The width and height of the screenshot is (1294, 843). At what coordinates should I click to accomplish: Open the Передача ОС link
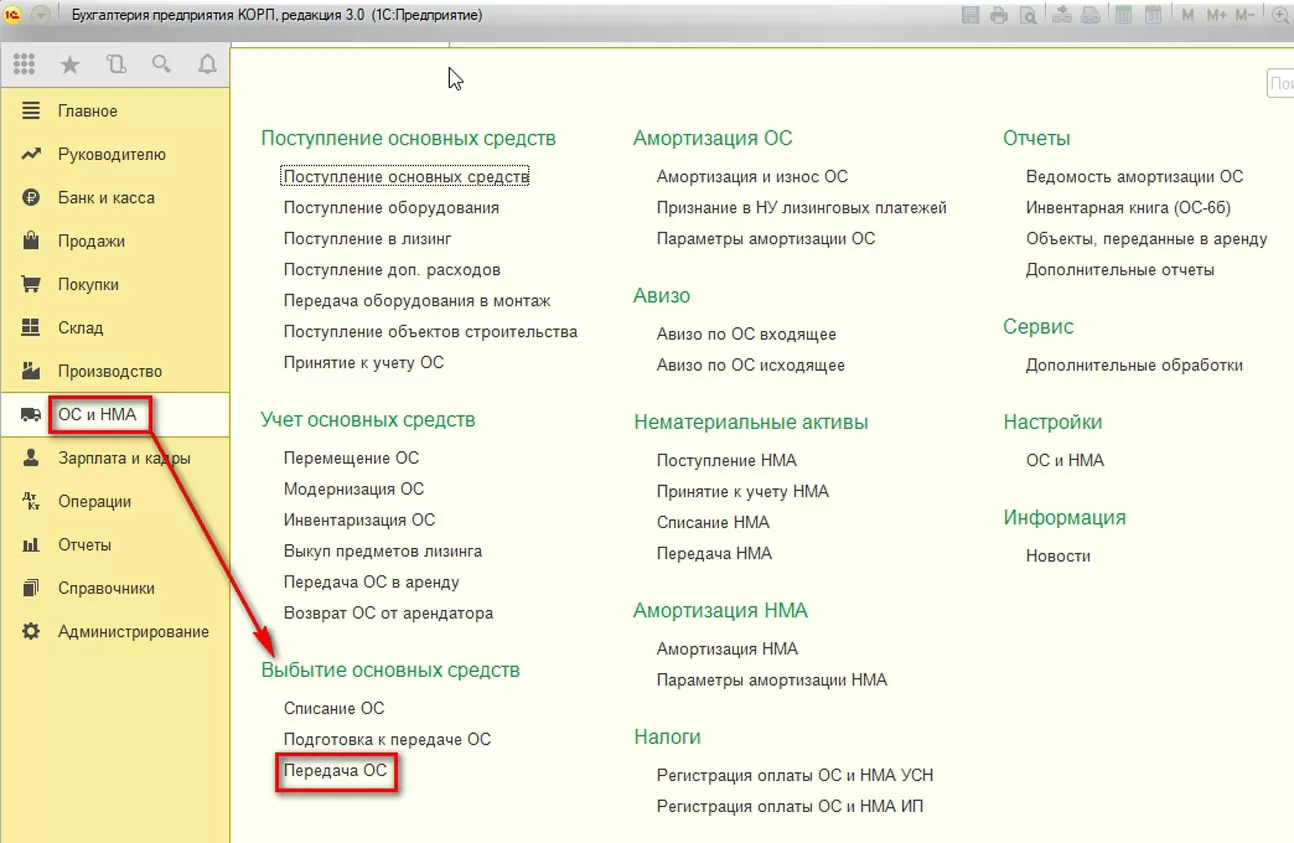335,771
